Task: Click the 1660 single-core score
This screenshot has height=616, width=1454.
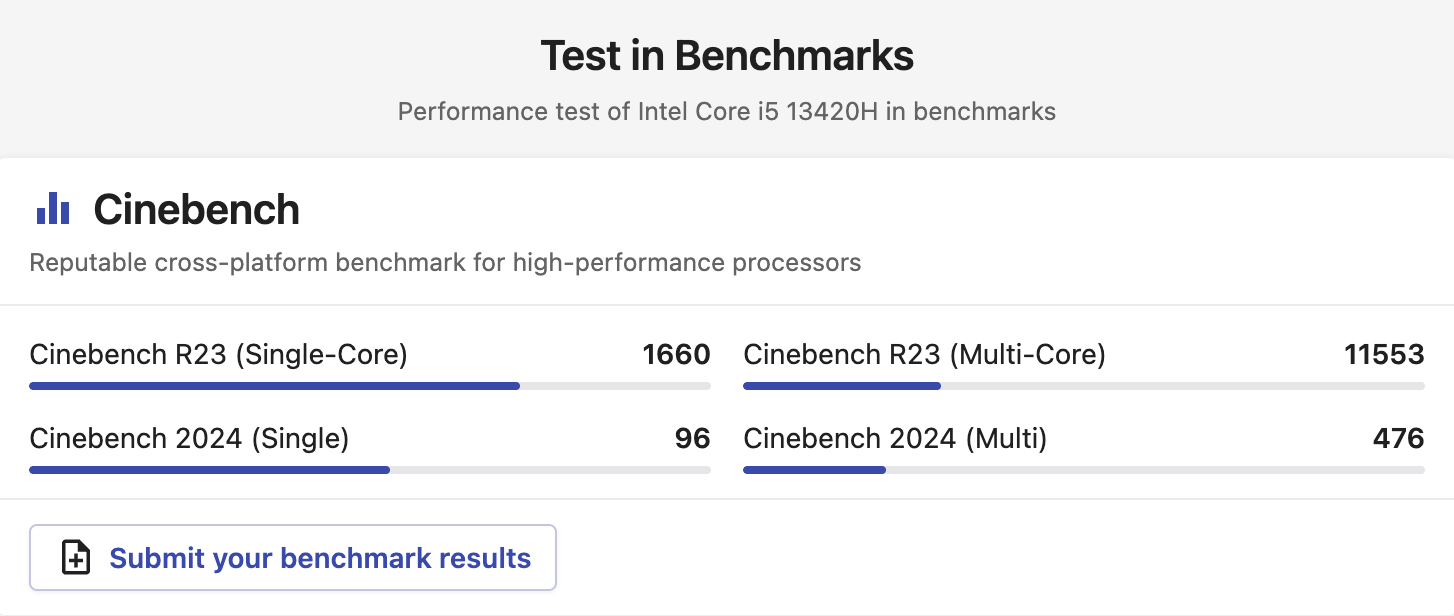Action: (x=677, y=354)
